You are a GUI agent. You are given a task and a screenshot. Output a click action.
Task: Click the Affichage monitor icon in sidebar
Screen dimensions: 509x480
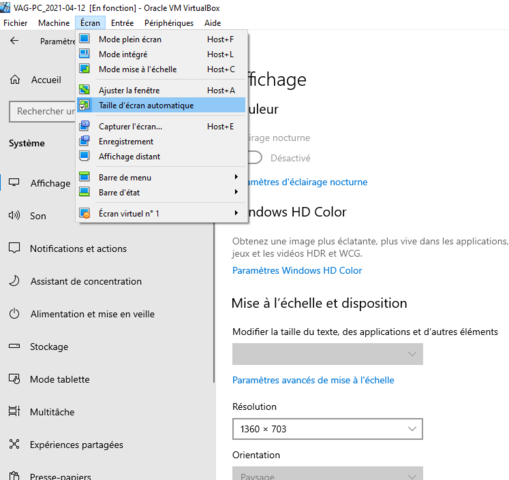[x=14, y=182]
